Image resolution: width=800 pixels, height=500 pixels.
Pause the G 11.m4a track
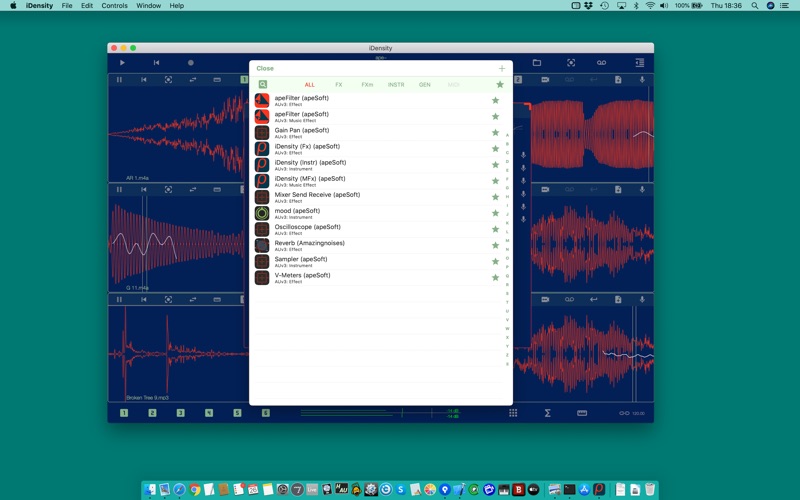[x=119, y=189]
